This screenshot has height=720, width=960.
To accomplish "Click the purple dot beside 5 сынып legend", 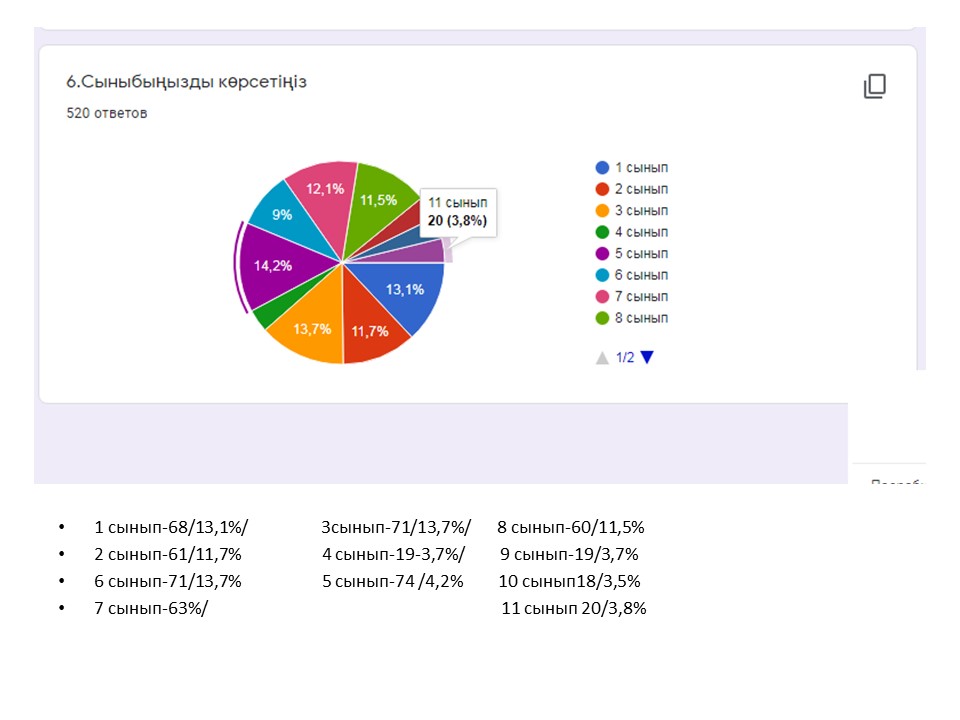I will click(x=602, y=254).
